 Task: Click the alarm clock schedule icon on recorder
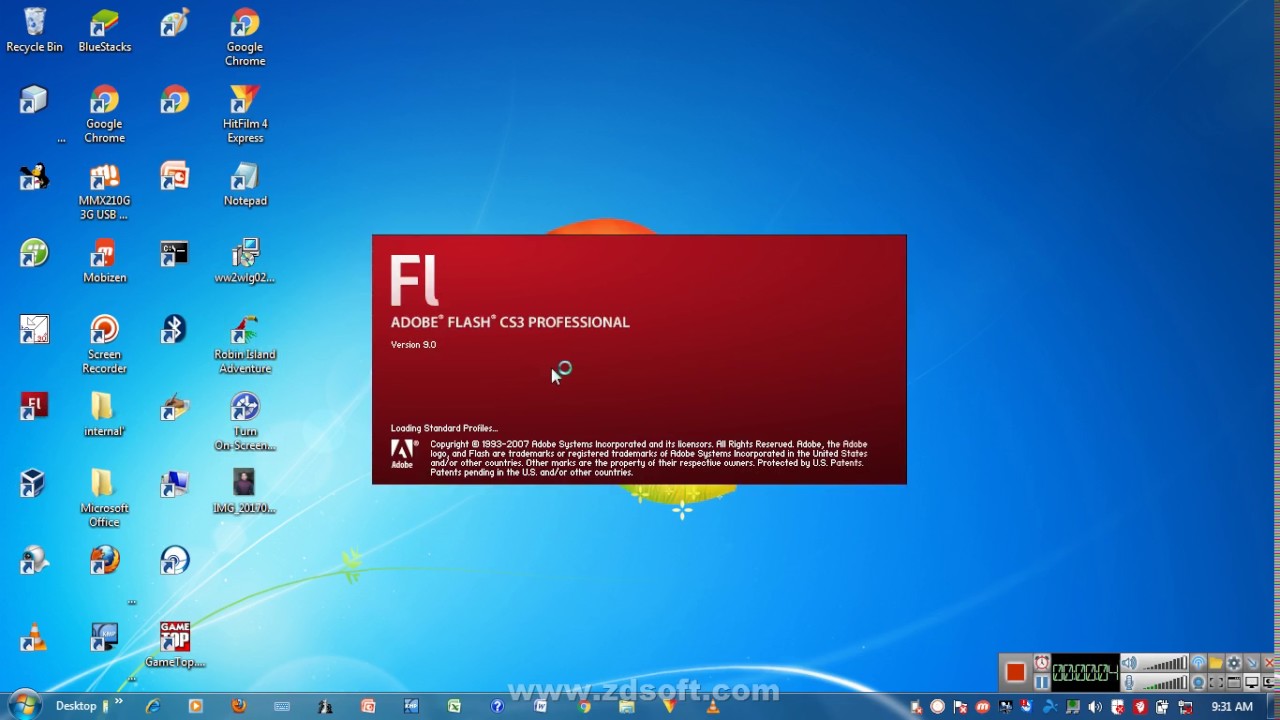click(1041, 663)
